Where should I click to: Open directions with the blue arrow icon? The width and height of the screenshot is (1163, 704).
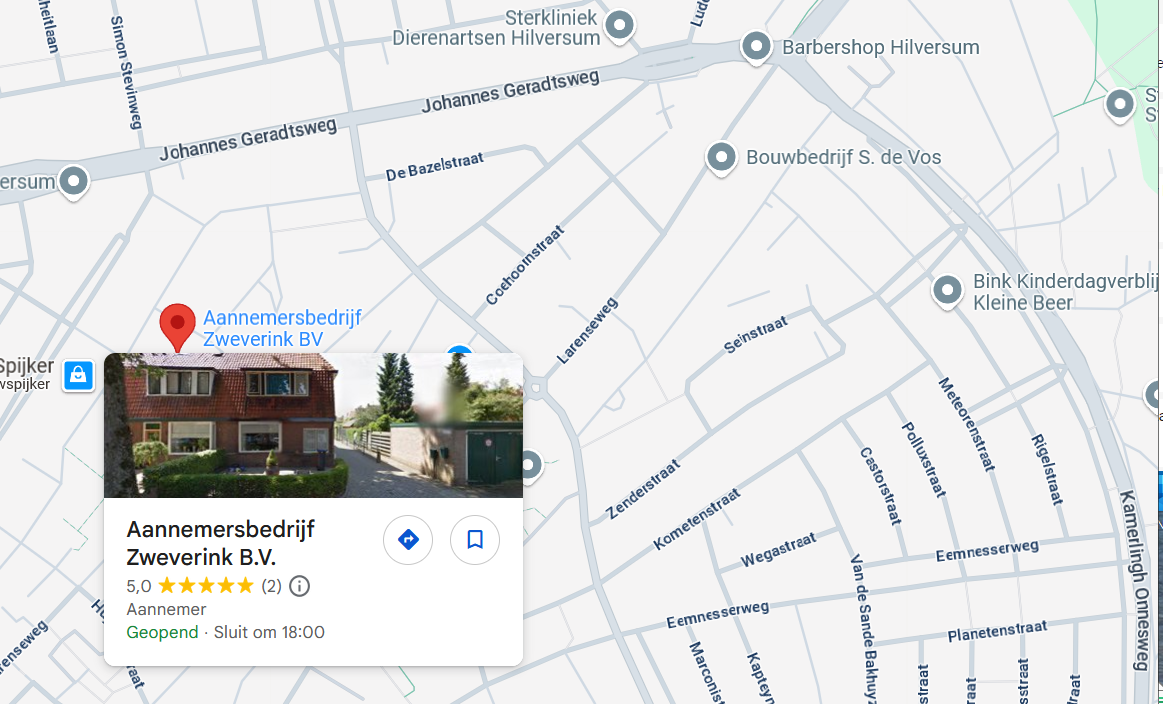[408, 539]
